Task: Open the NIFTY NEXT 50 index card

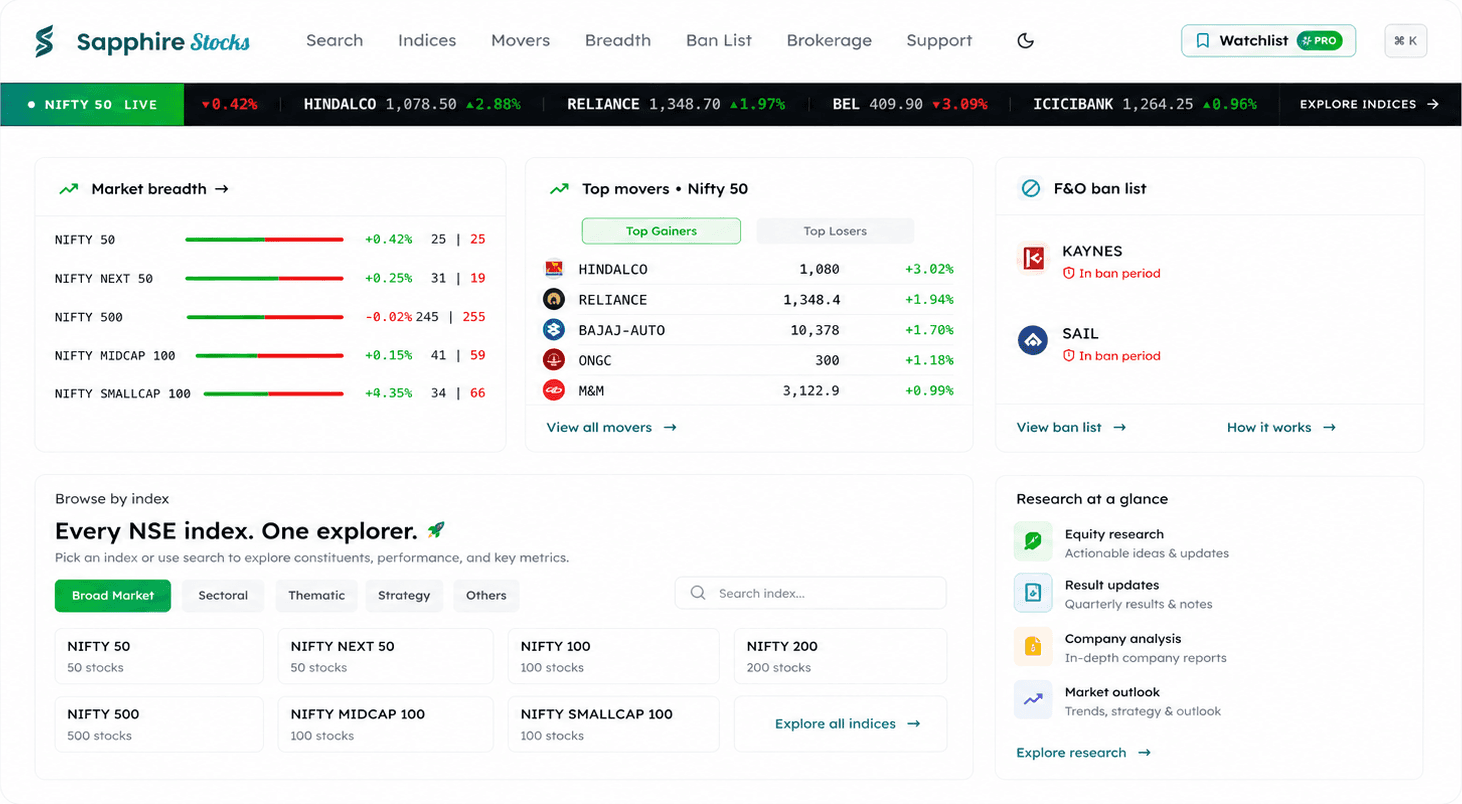Action: coord(386,656)
